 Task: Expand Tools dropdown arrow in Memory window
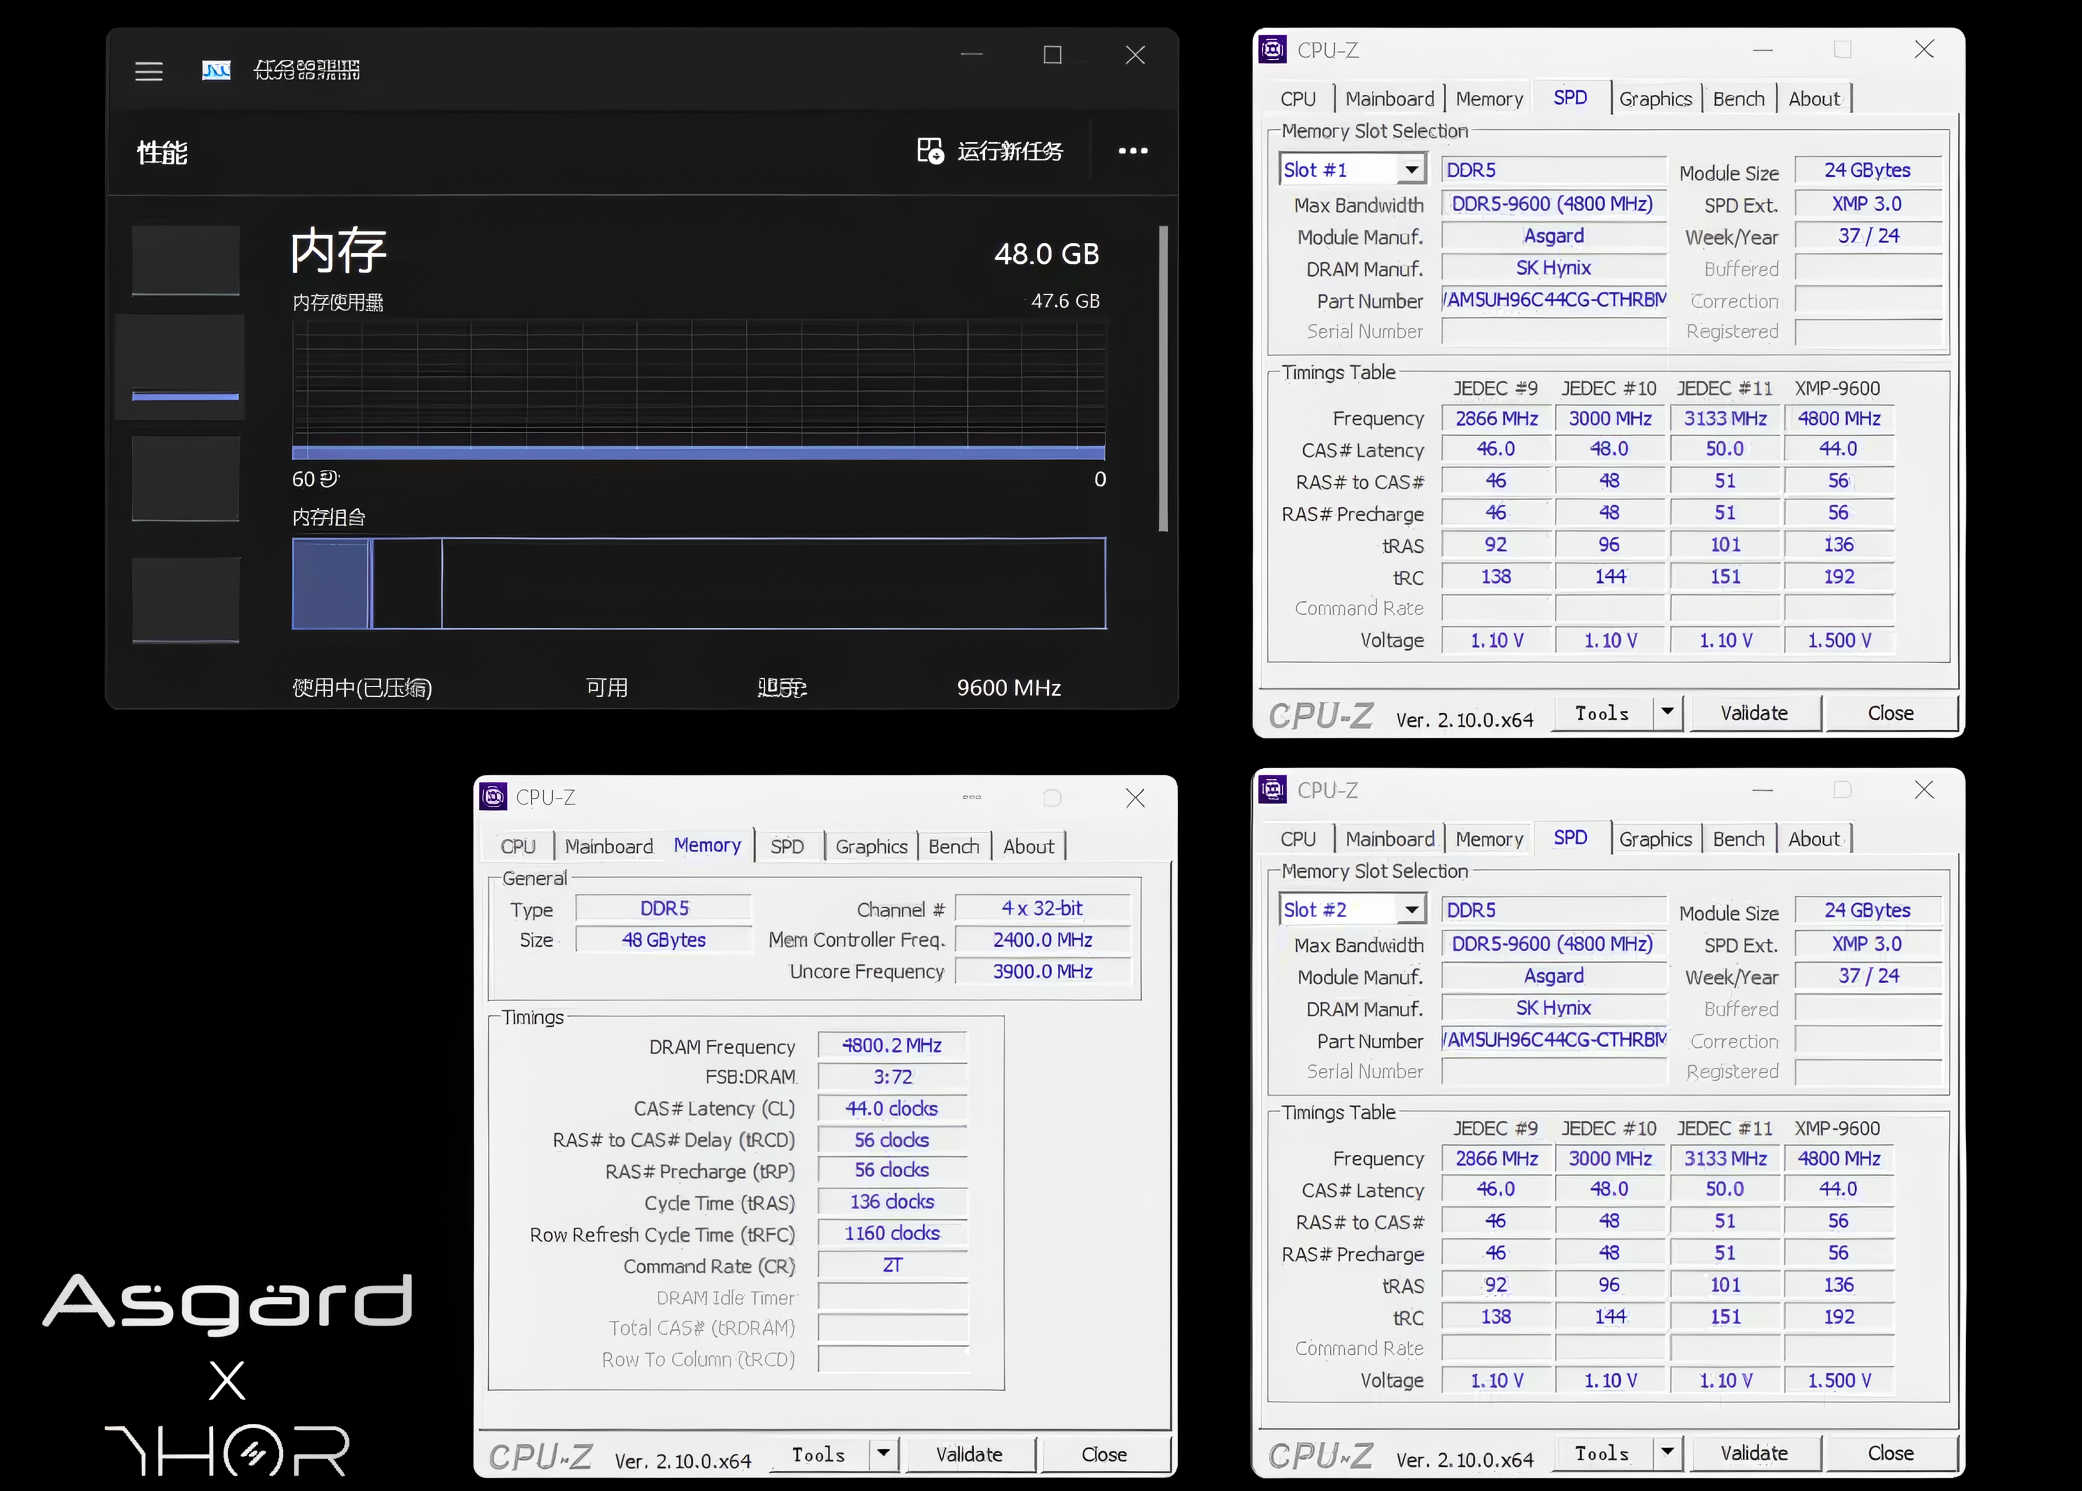(884, 1453)
